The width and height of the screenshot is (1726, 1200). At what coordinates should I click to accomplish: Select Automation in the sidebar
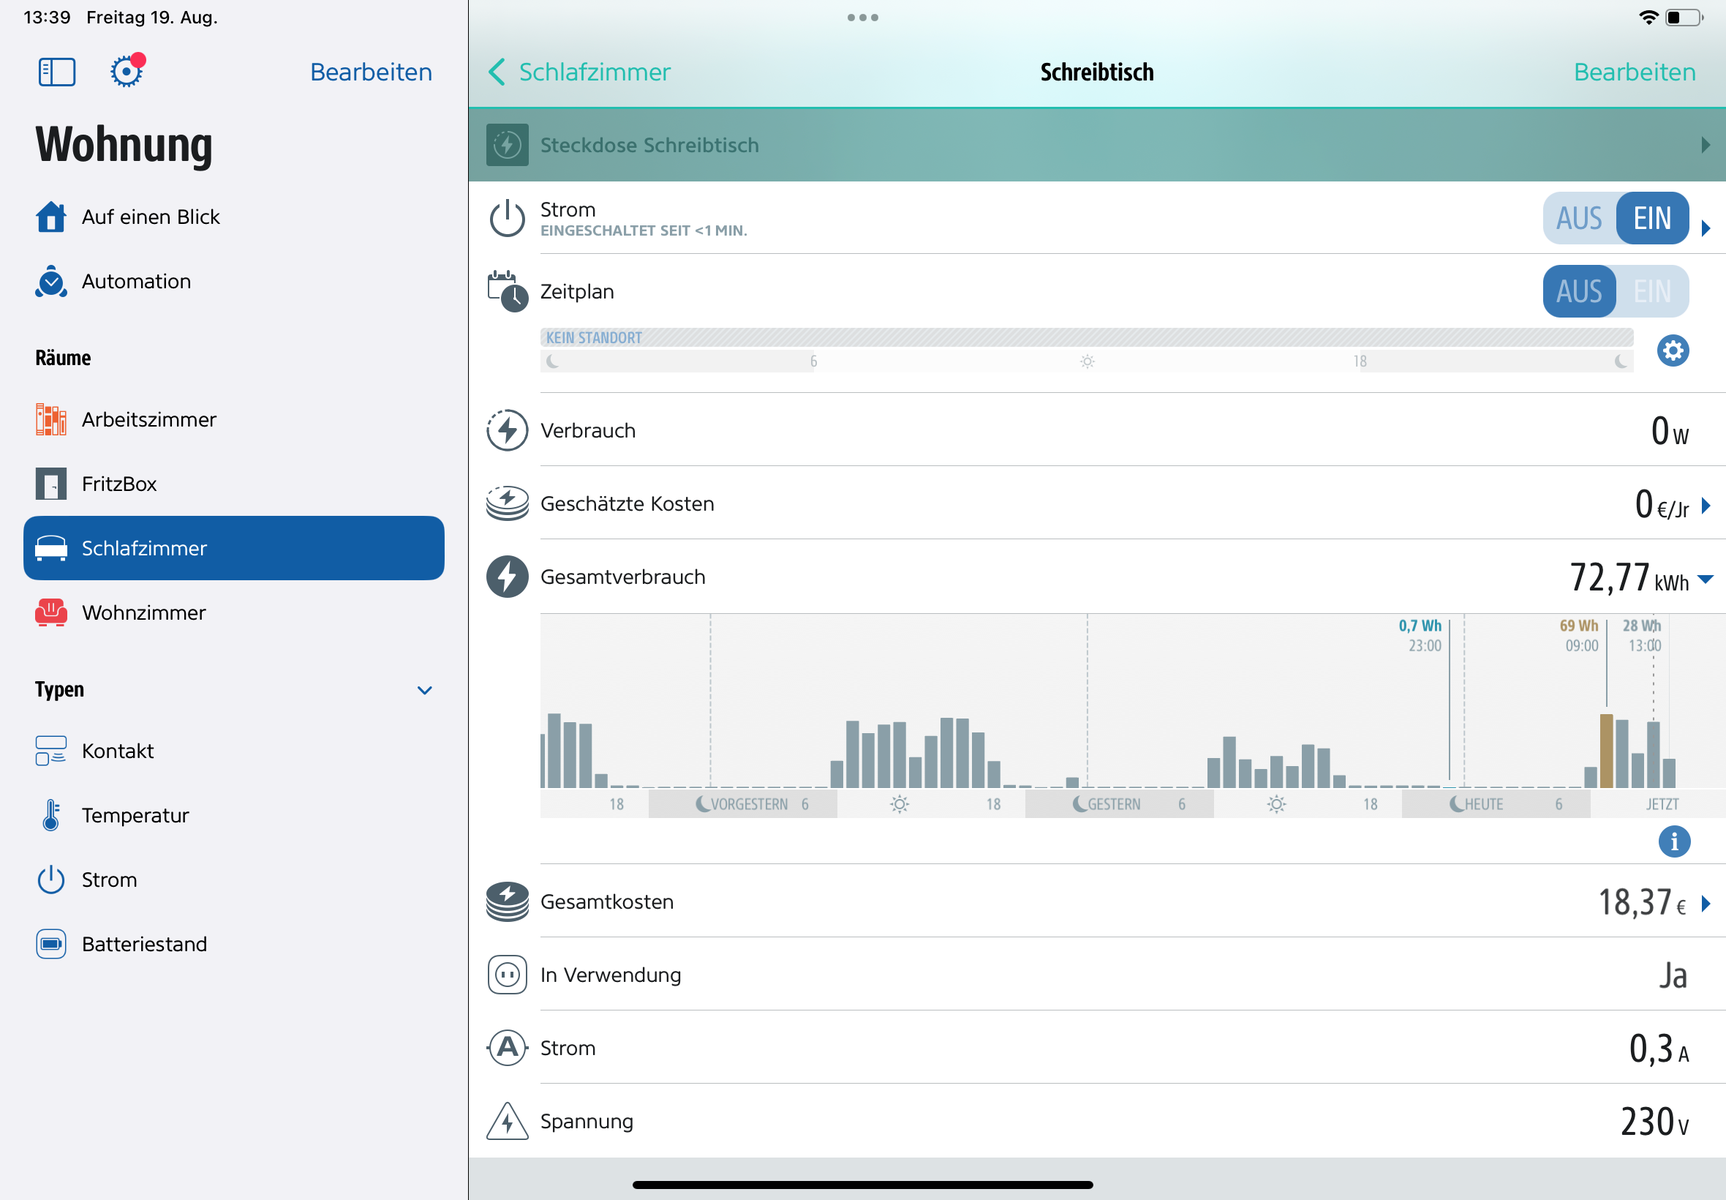(x=136, y=282)
